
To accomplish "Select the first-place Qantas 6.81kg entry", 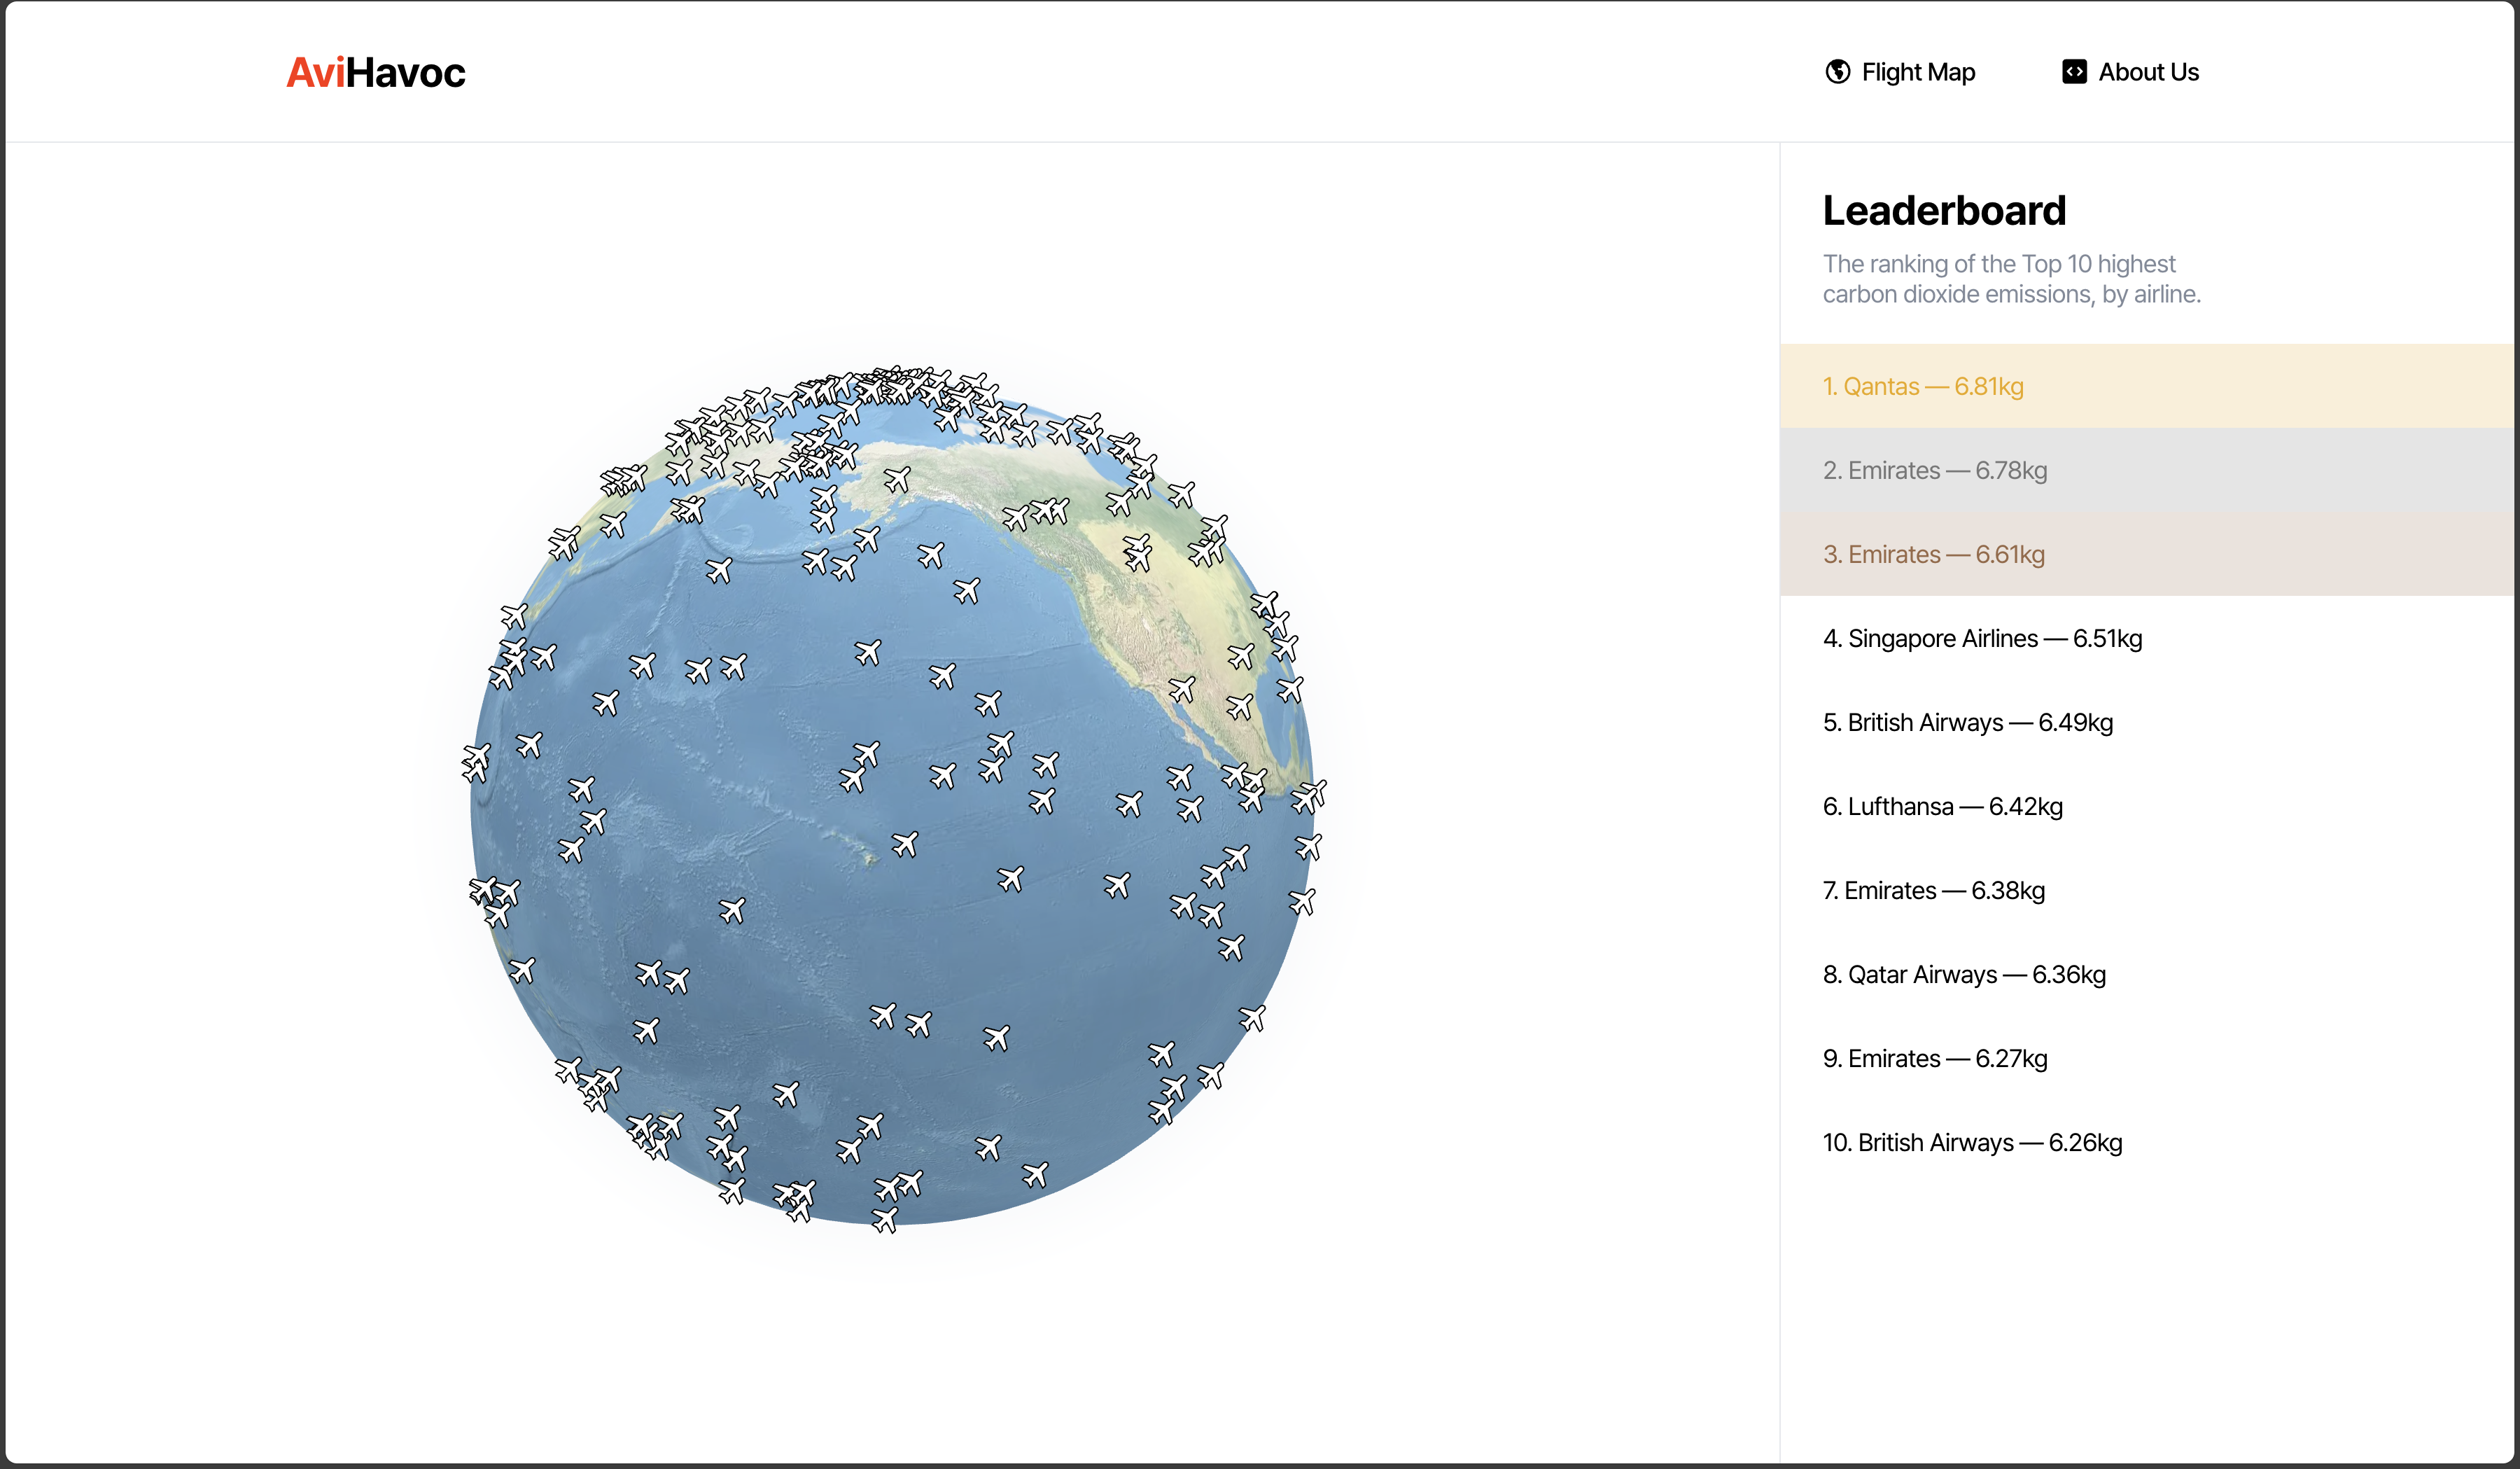I will click(x=1922, y=387).
